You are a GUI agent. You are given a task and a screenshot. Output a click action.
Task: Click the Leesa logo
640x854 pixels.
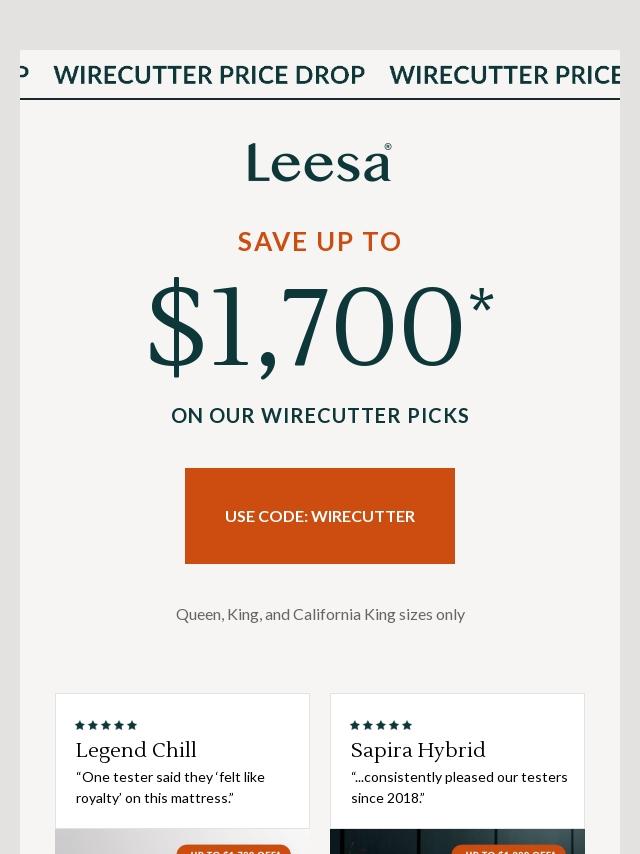tap(318, 163)
